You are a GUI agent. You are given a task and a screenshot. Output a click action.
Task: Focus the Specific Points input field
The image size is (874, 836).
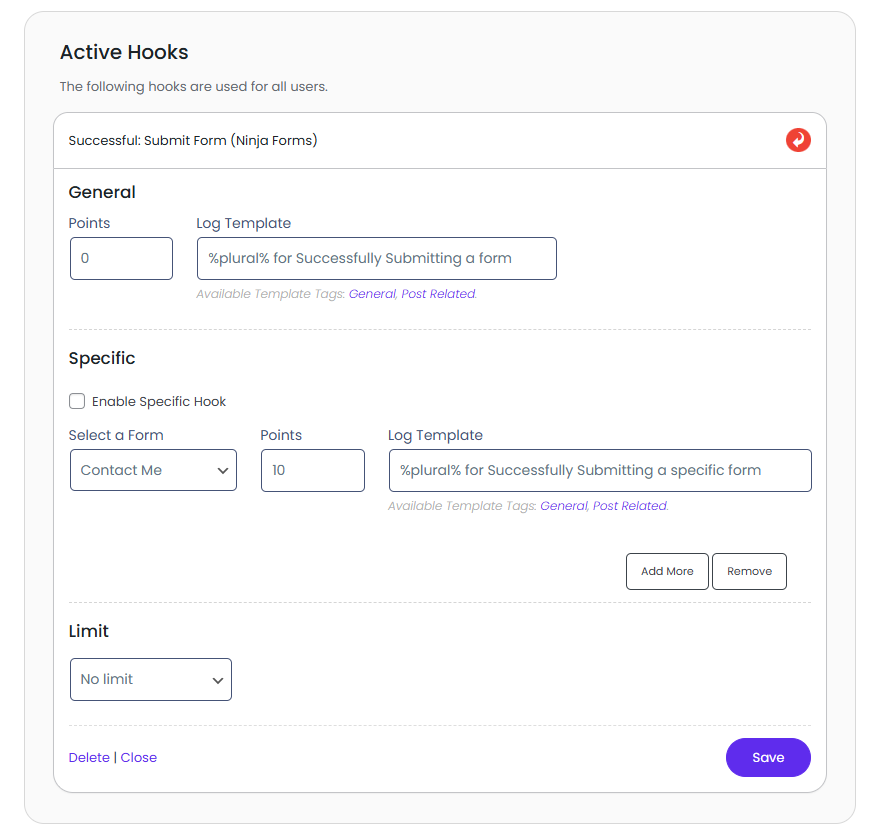[x=312, y=470]
